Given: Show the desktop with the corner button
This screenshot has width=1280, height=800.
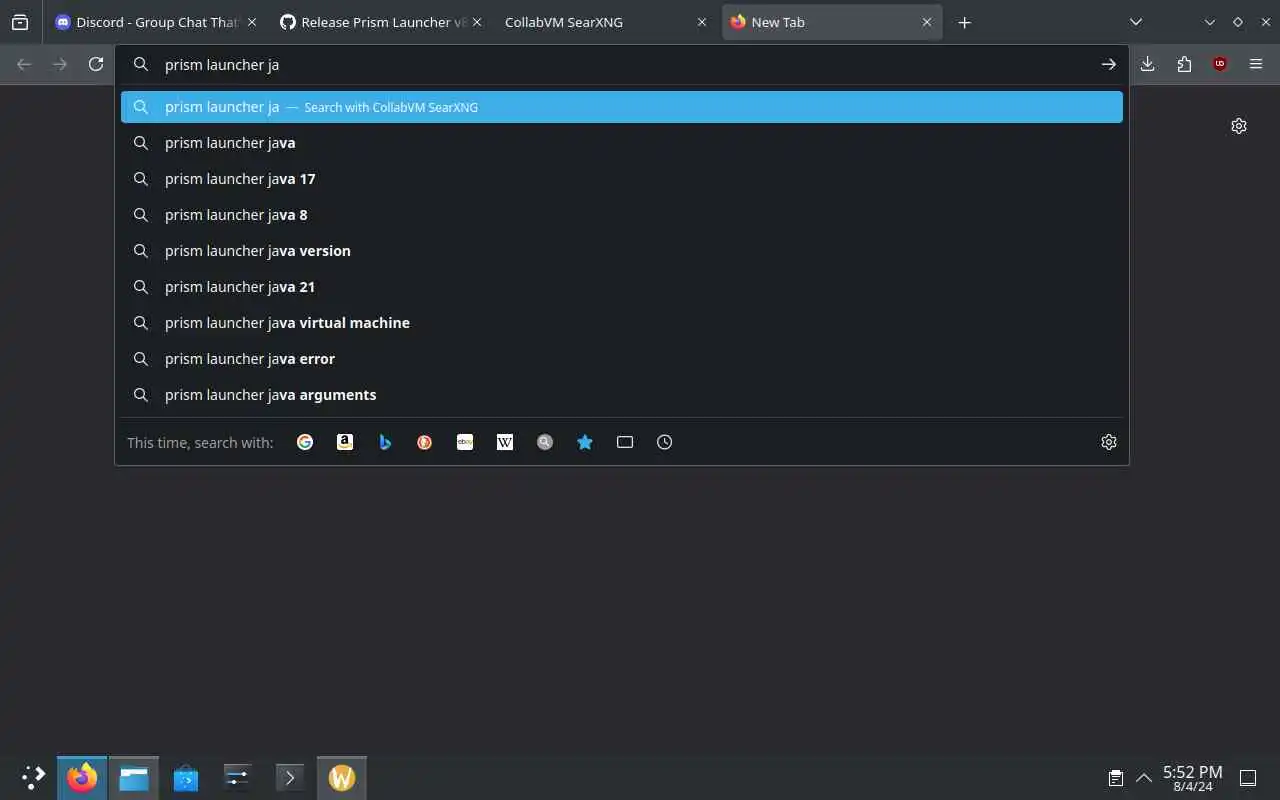Looking at the screenshot, I should click(x=1248, y=778).
